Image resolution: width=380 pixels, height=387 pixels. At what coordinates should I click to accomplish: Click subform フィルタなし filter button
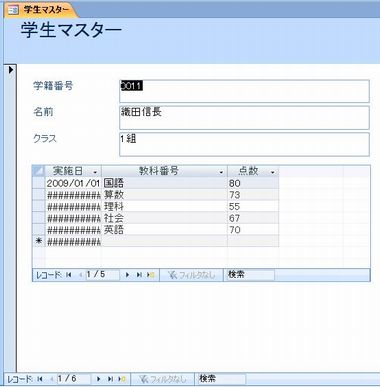[191, 275]
